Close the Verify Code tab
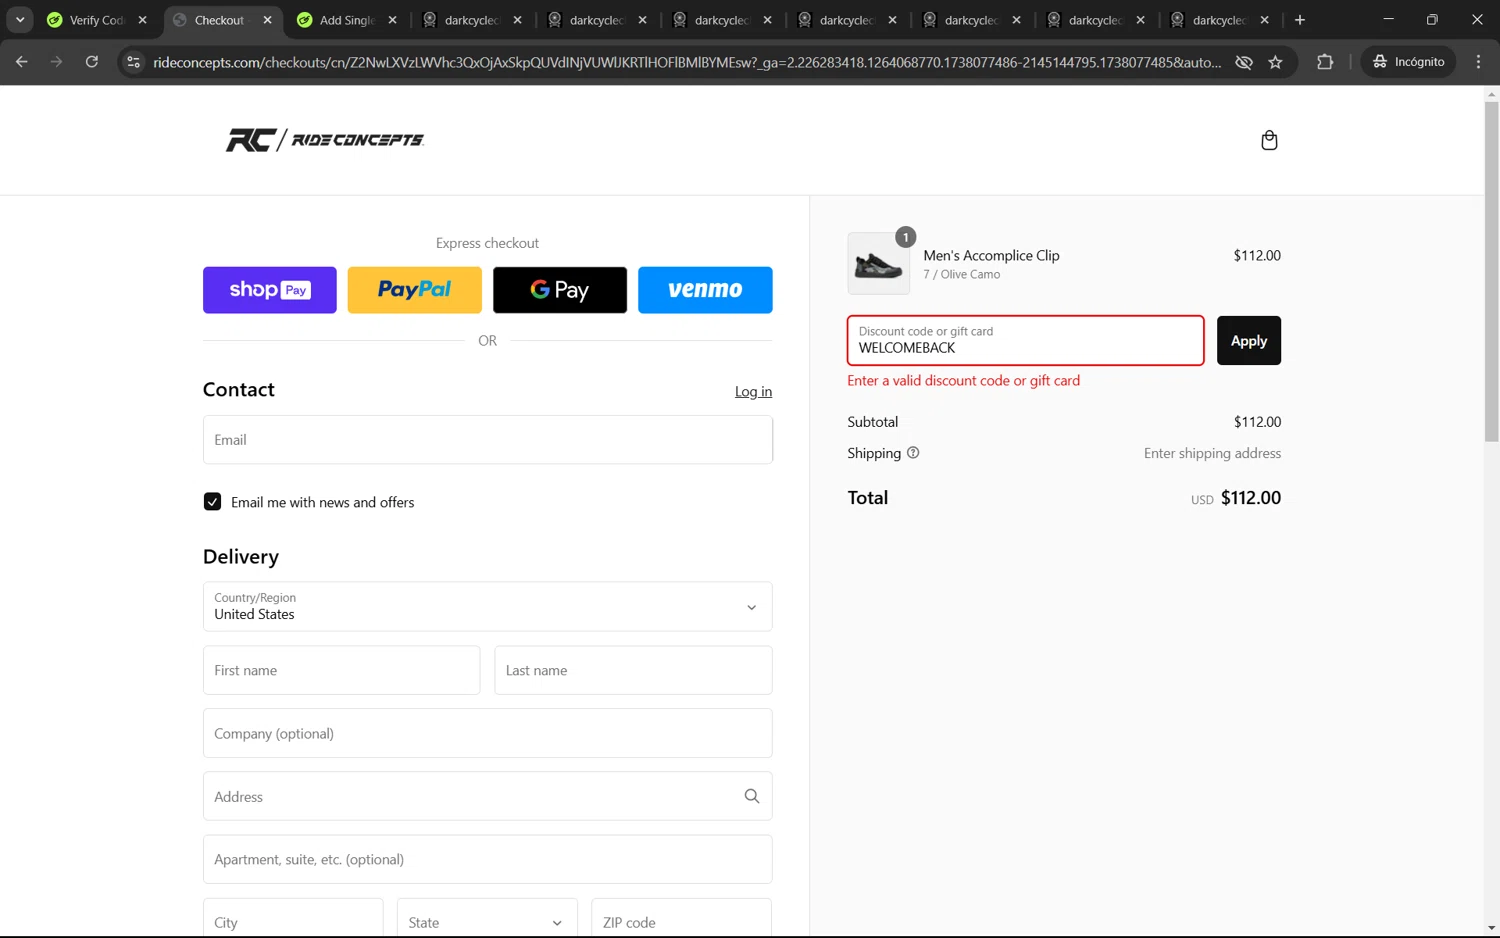The height and width of the screenshot is (938, 1500). [142, 20]
